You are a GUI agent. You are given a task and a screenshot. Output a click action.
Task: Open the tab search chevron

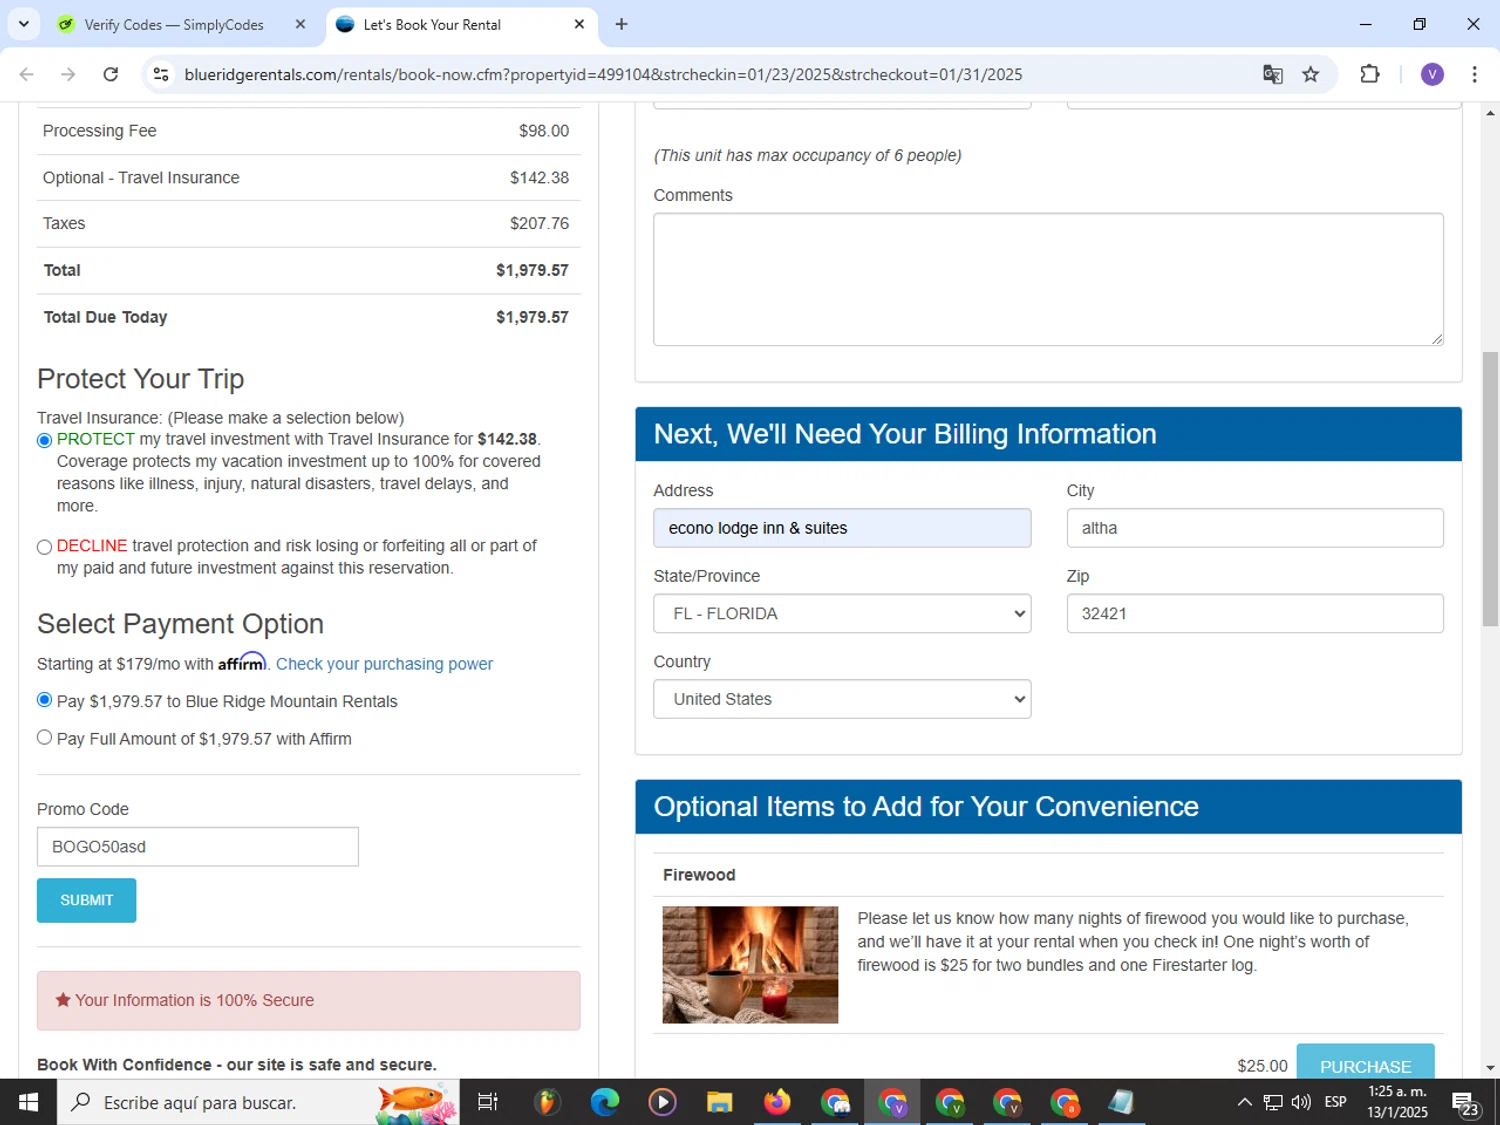pyautogui.click(x=24, y=24)
